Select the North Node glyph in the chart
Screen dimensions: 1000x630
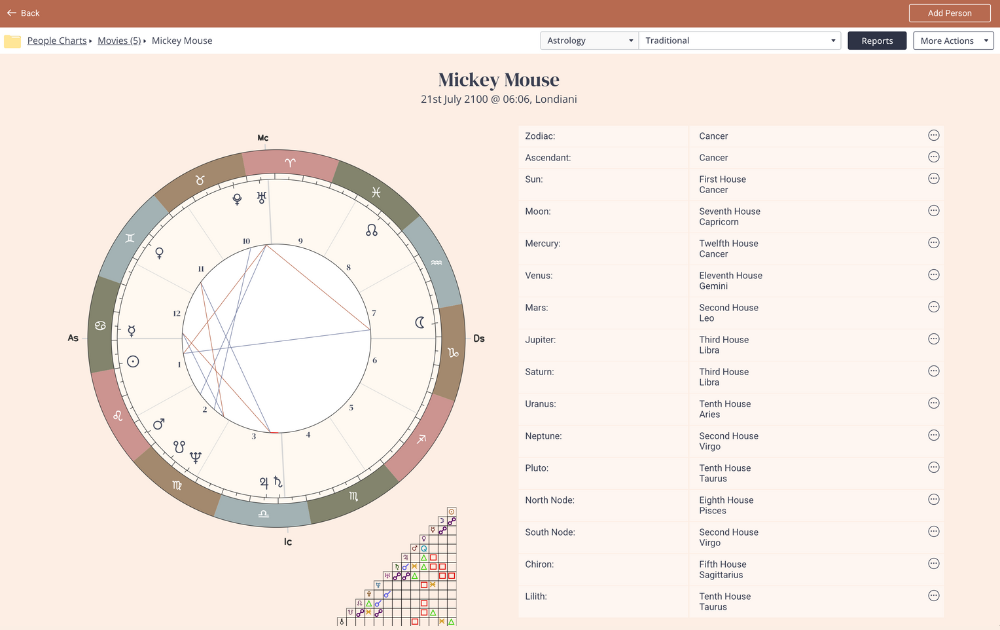(x=372, y=230)
